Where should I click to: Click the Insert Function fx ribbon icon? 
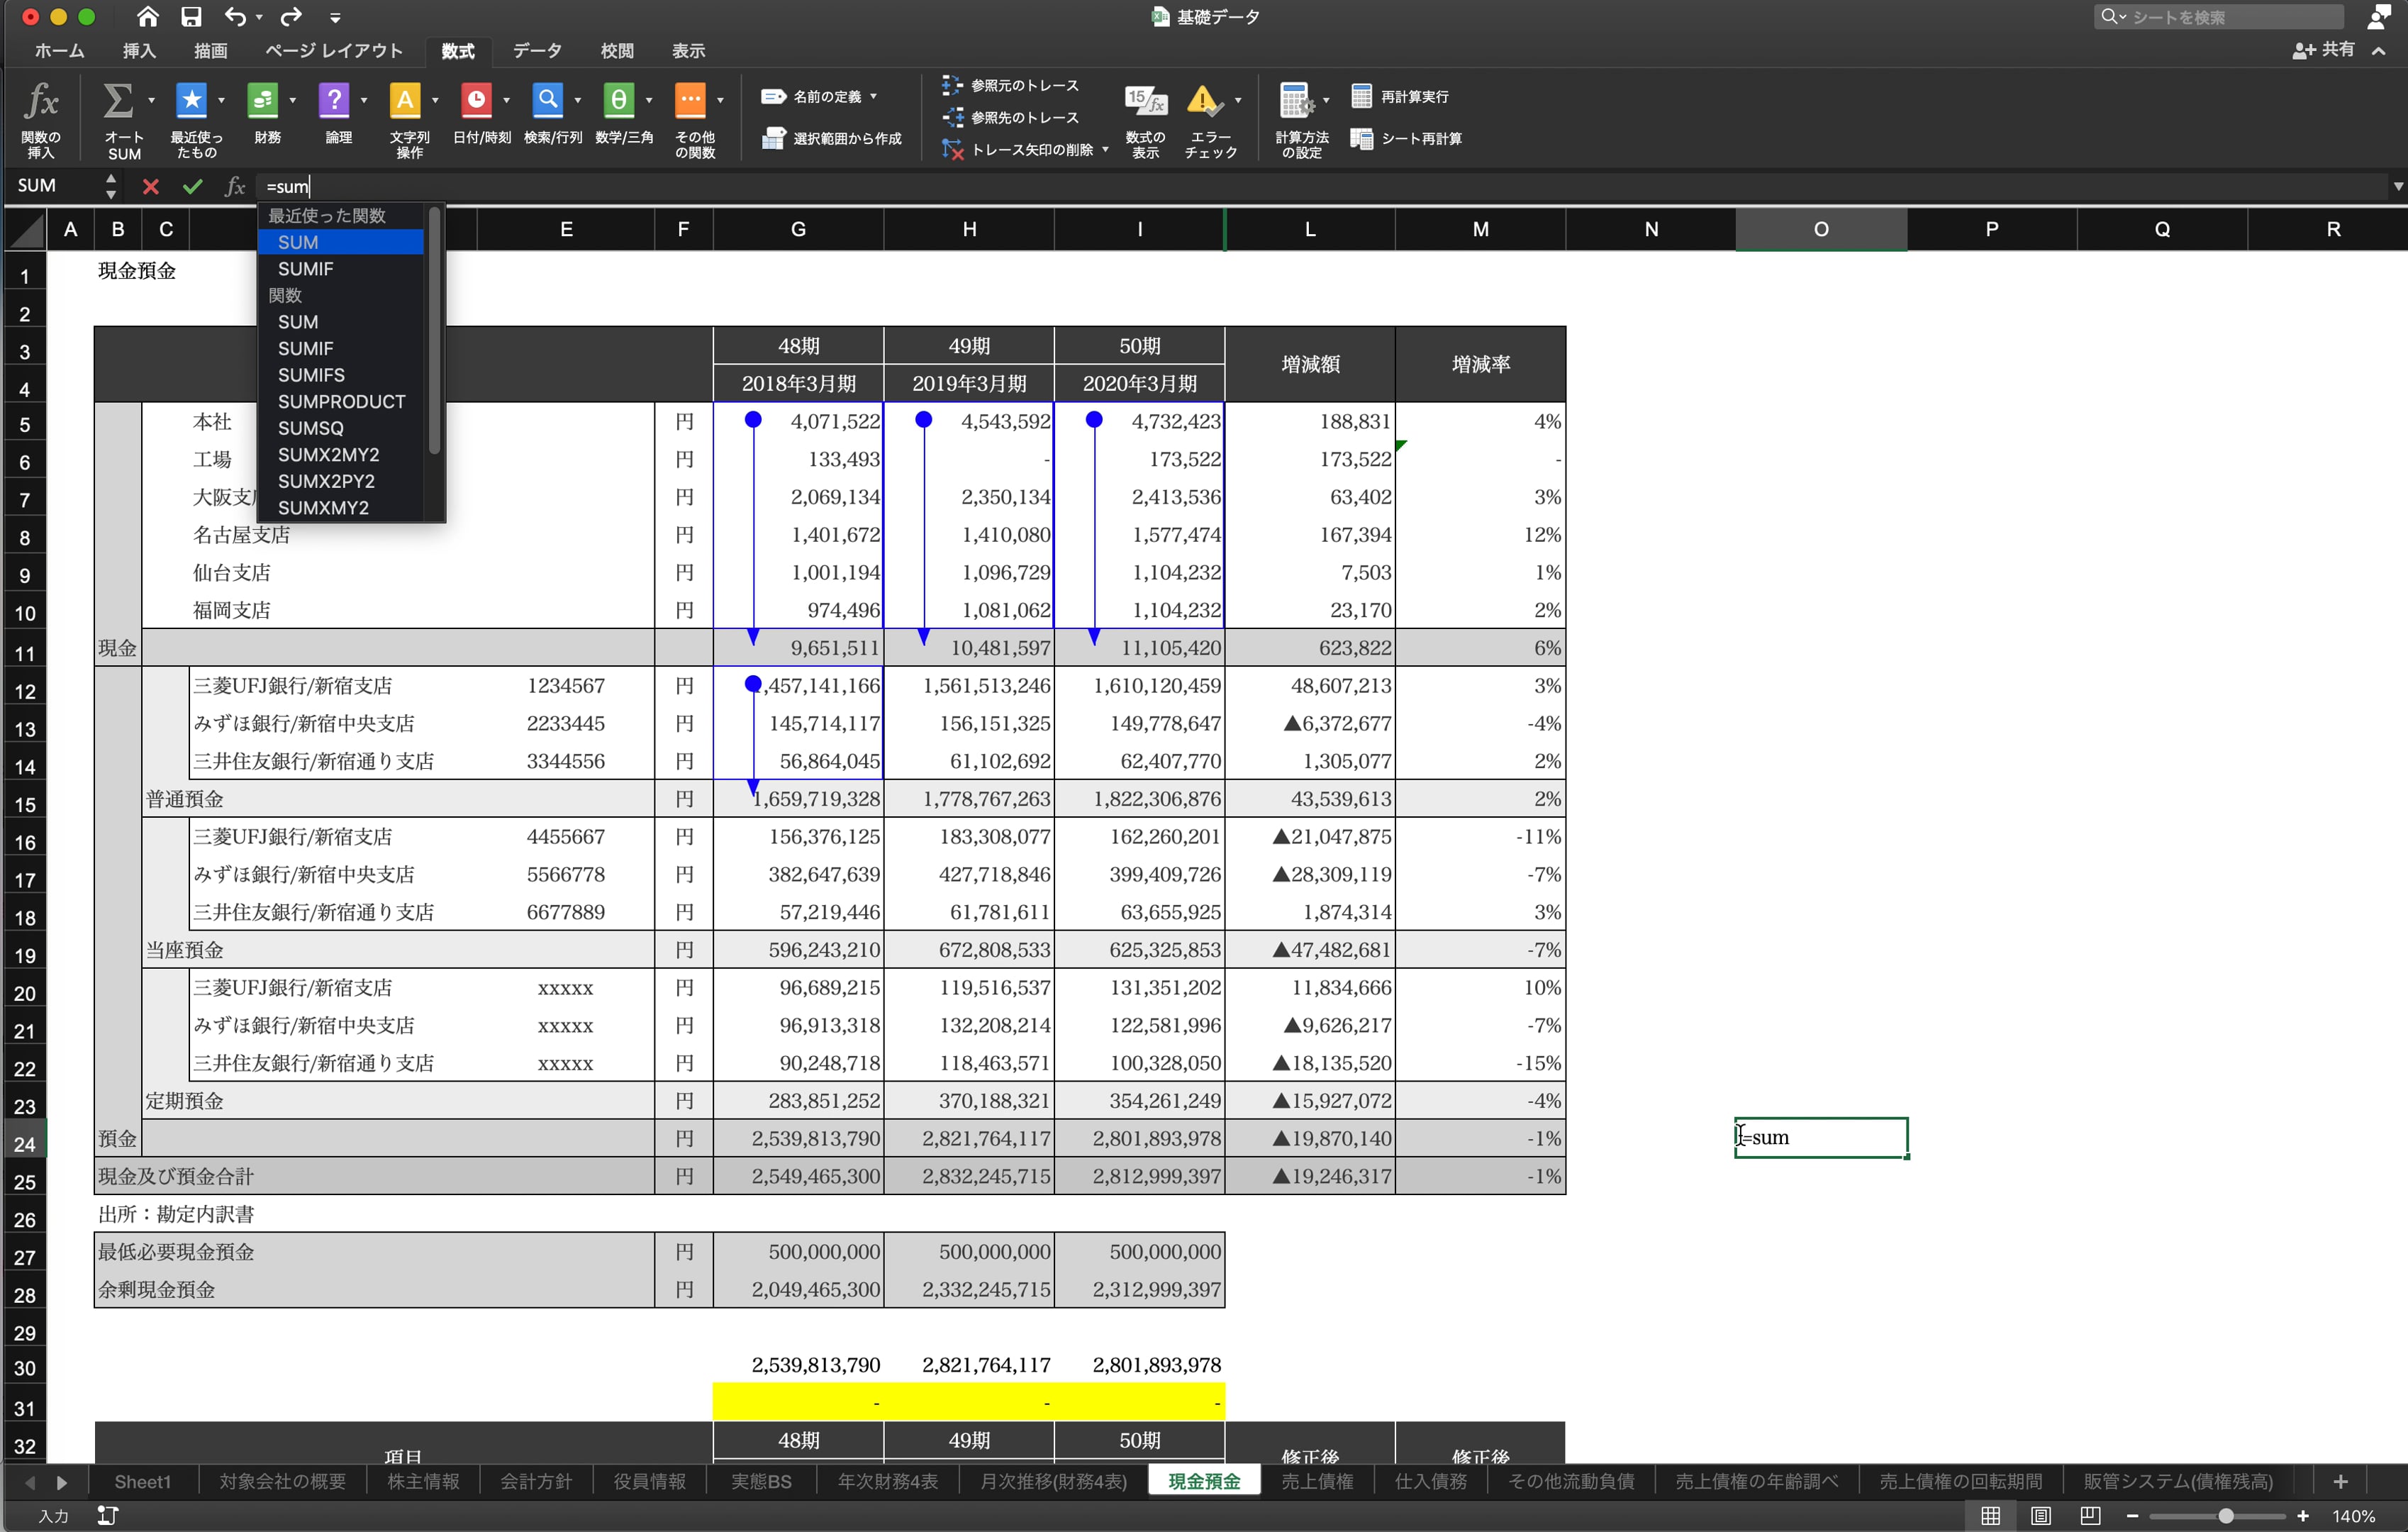[x=41, y=102]
